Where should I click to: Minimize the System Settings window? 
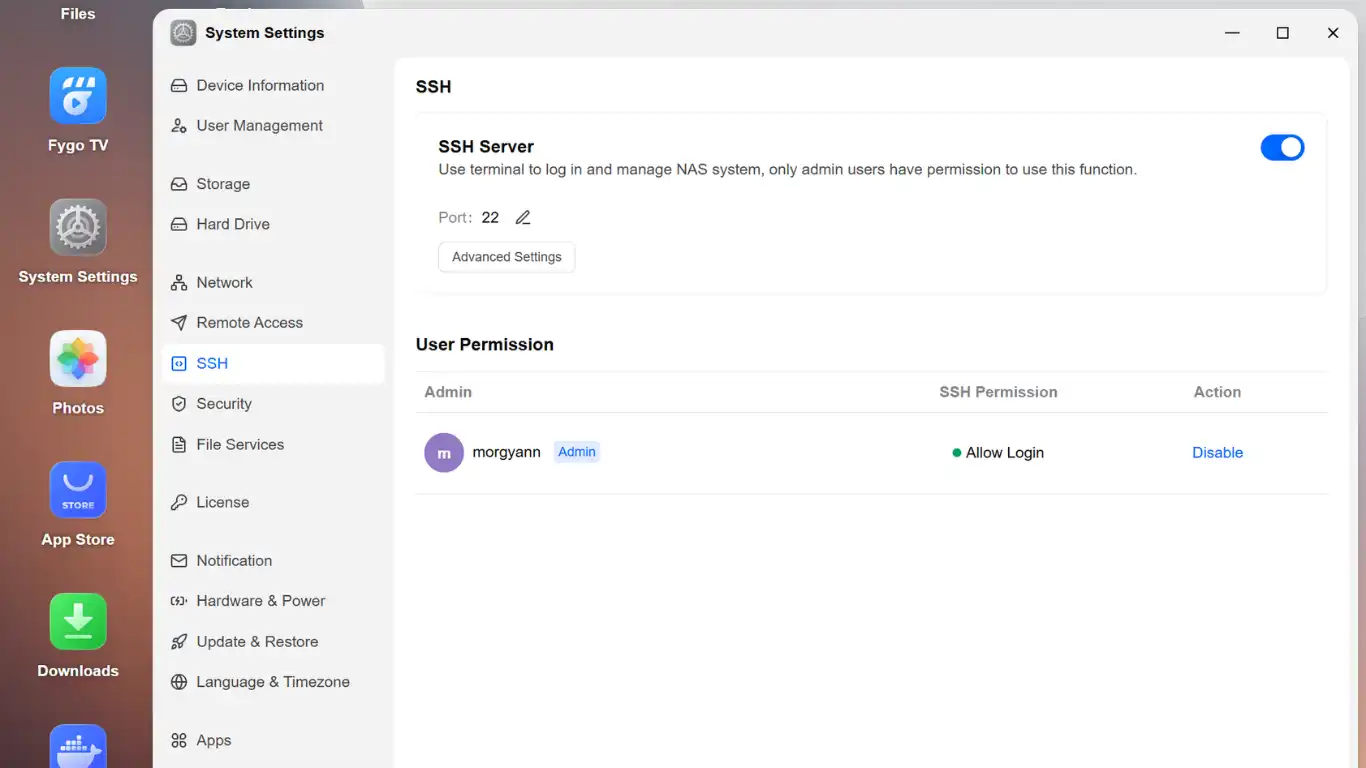click(1232, 33)
